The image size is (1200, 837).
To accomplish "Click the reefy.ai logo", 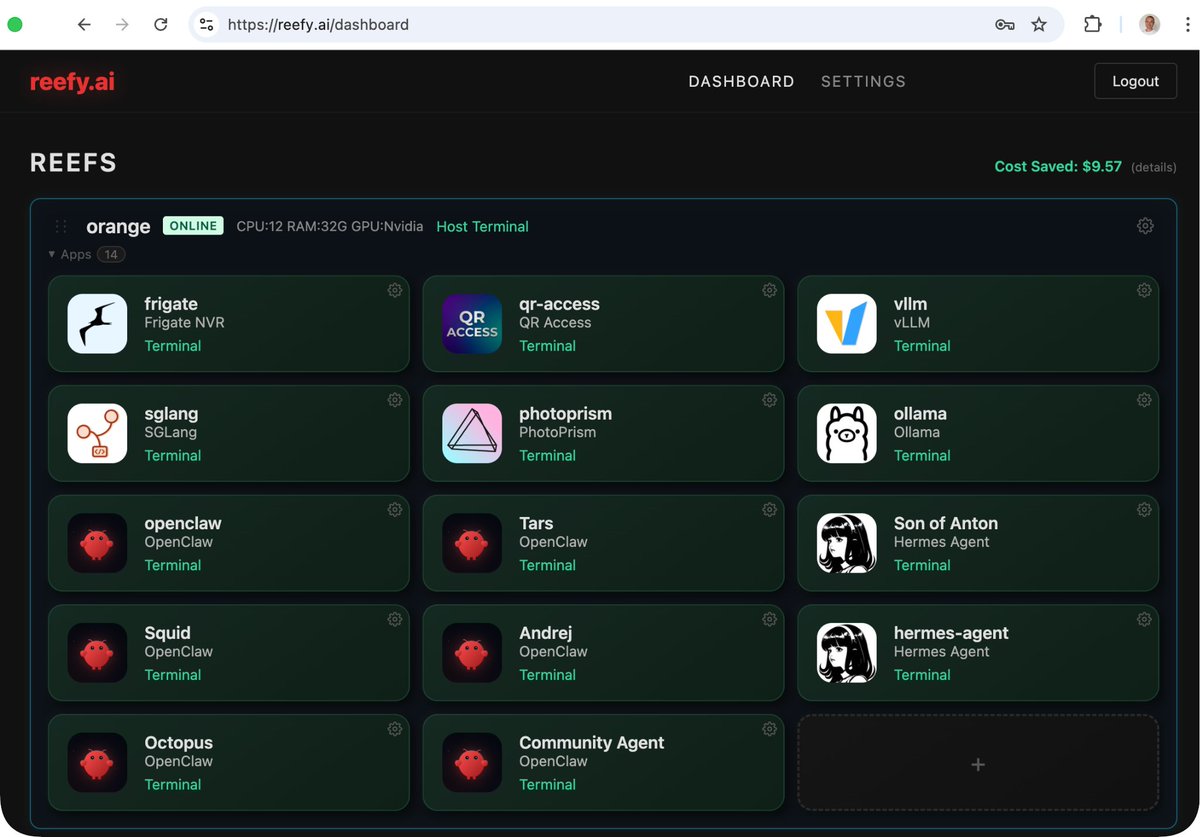I will (72, 82).
